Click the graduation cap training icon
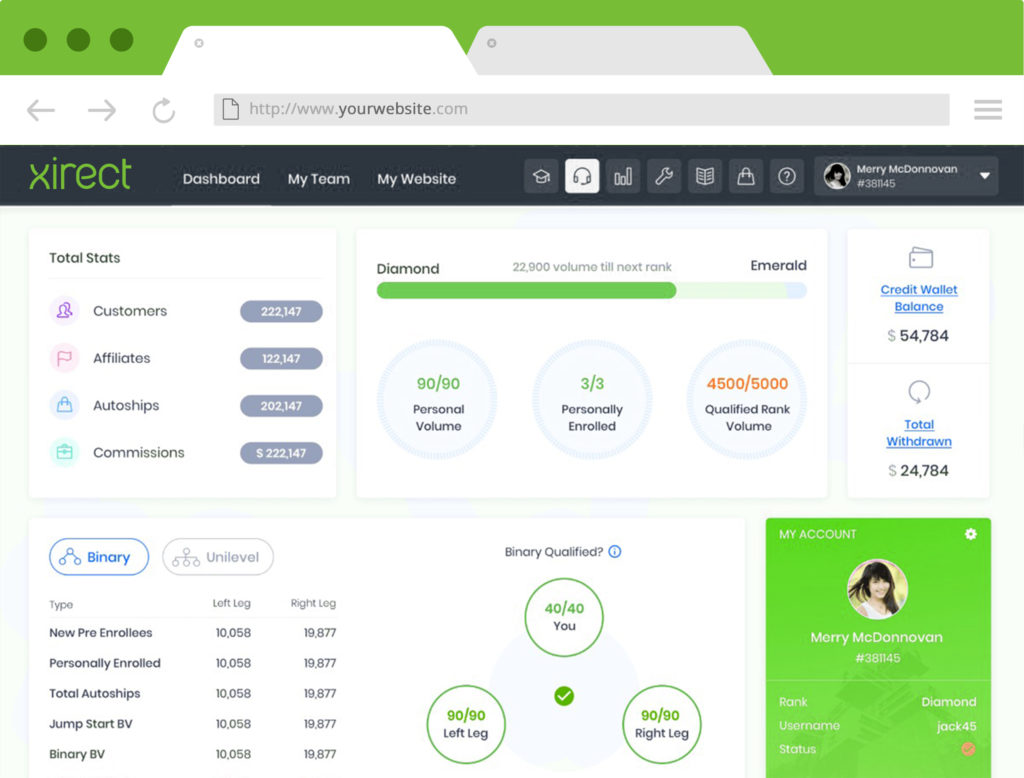 click(541, 176)
